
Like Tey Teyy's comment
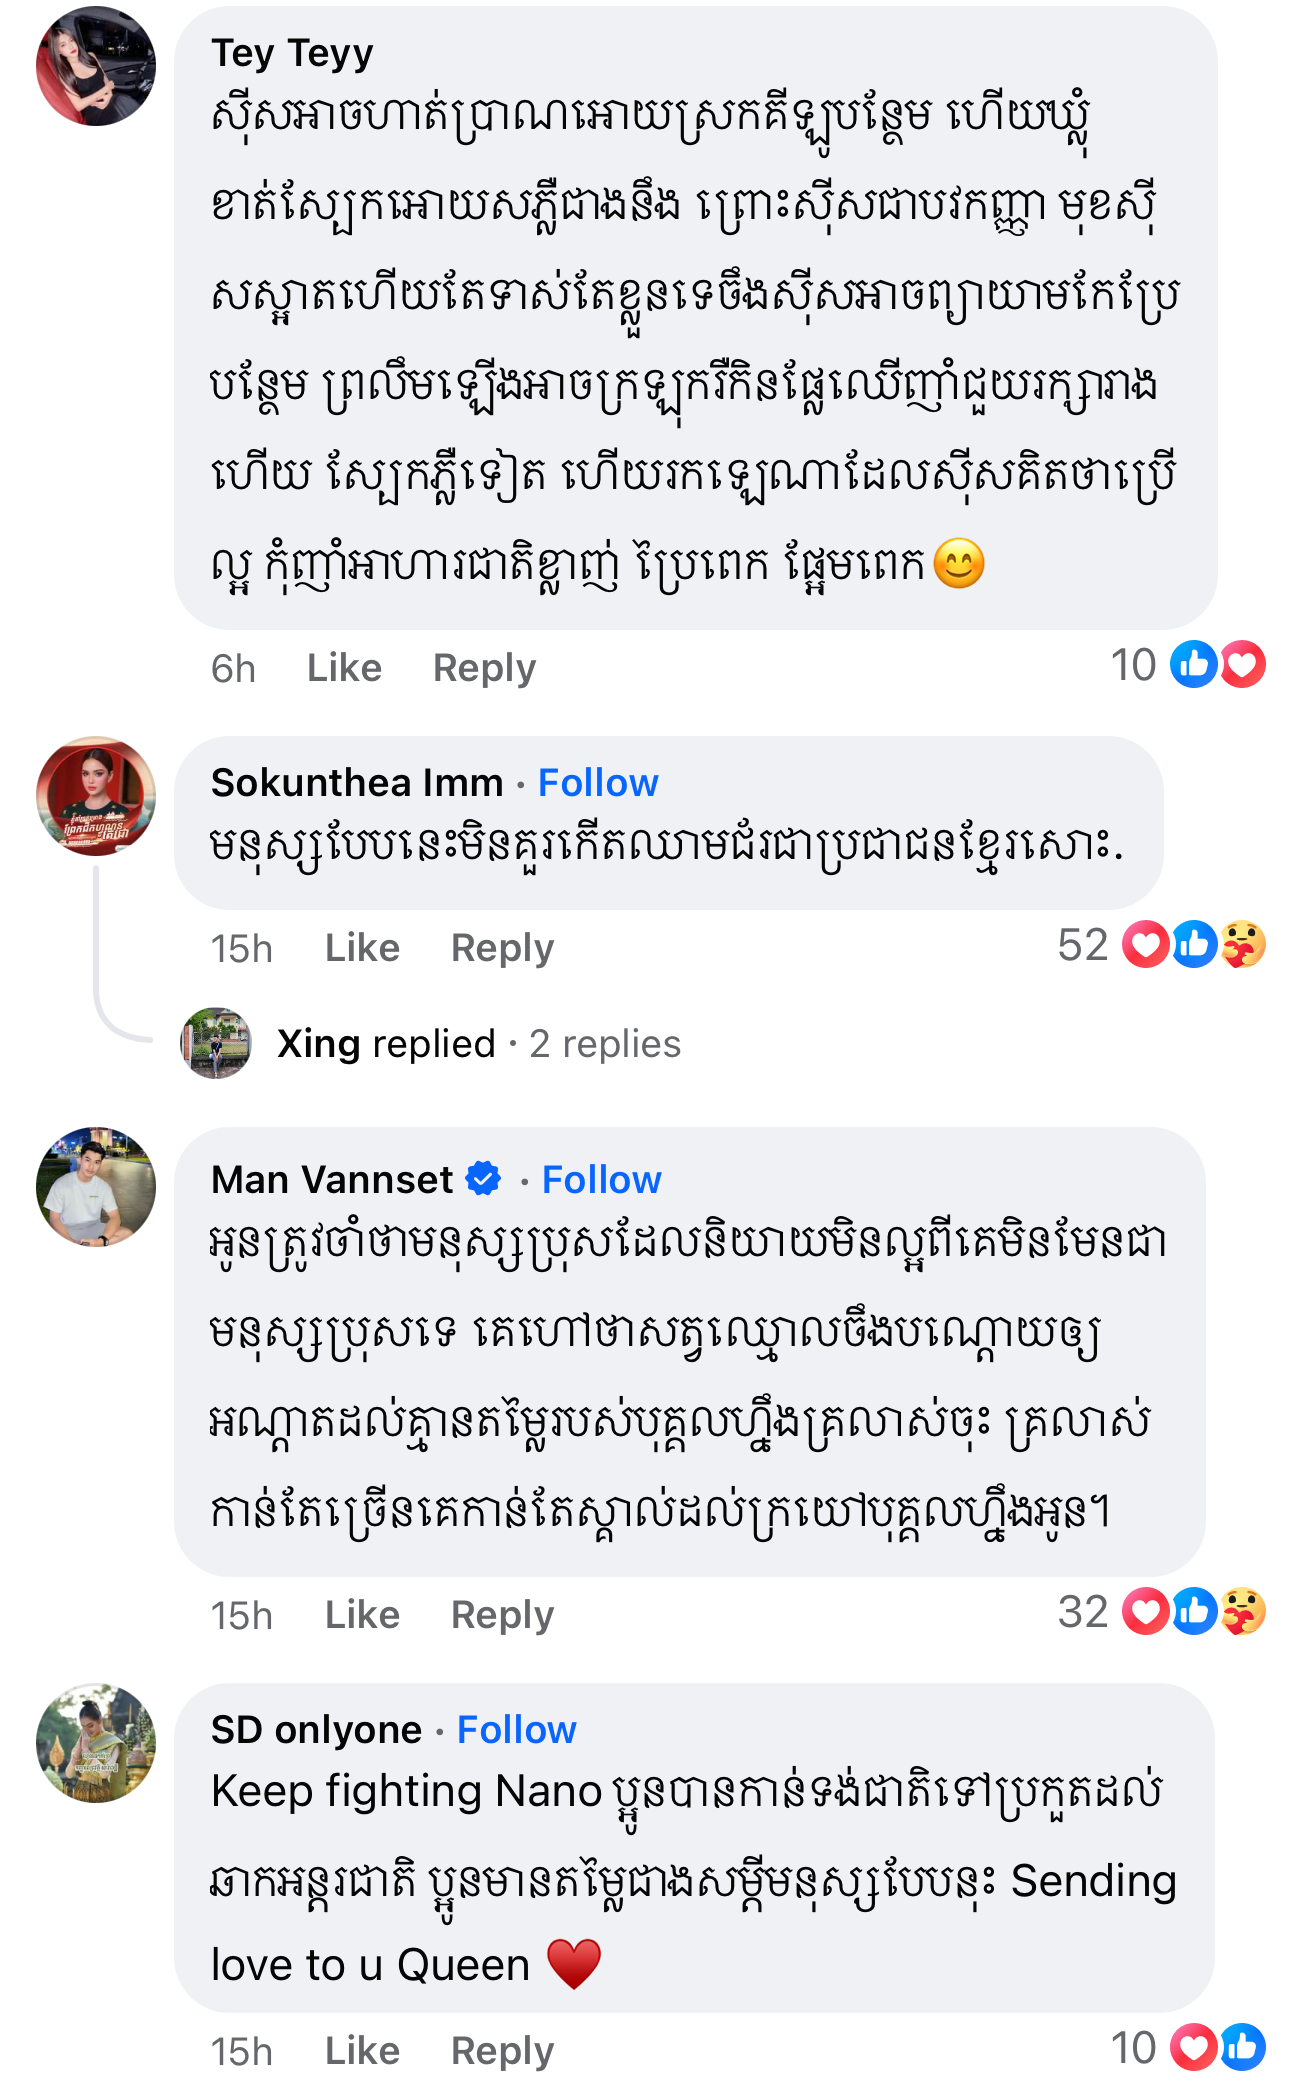click(x=344, y=668)
